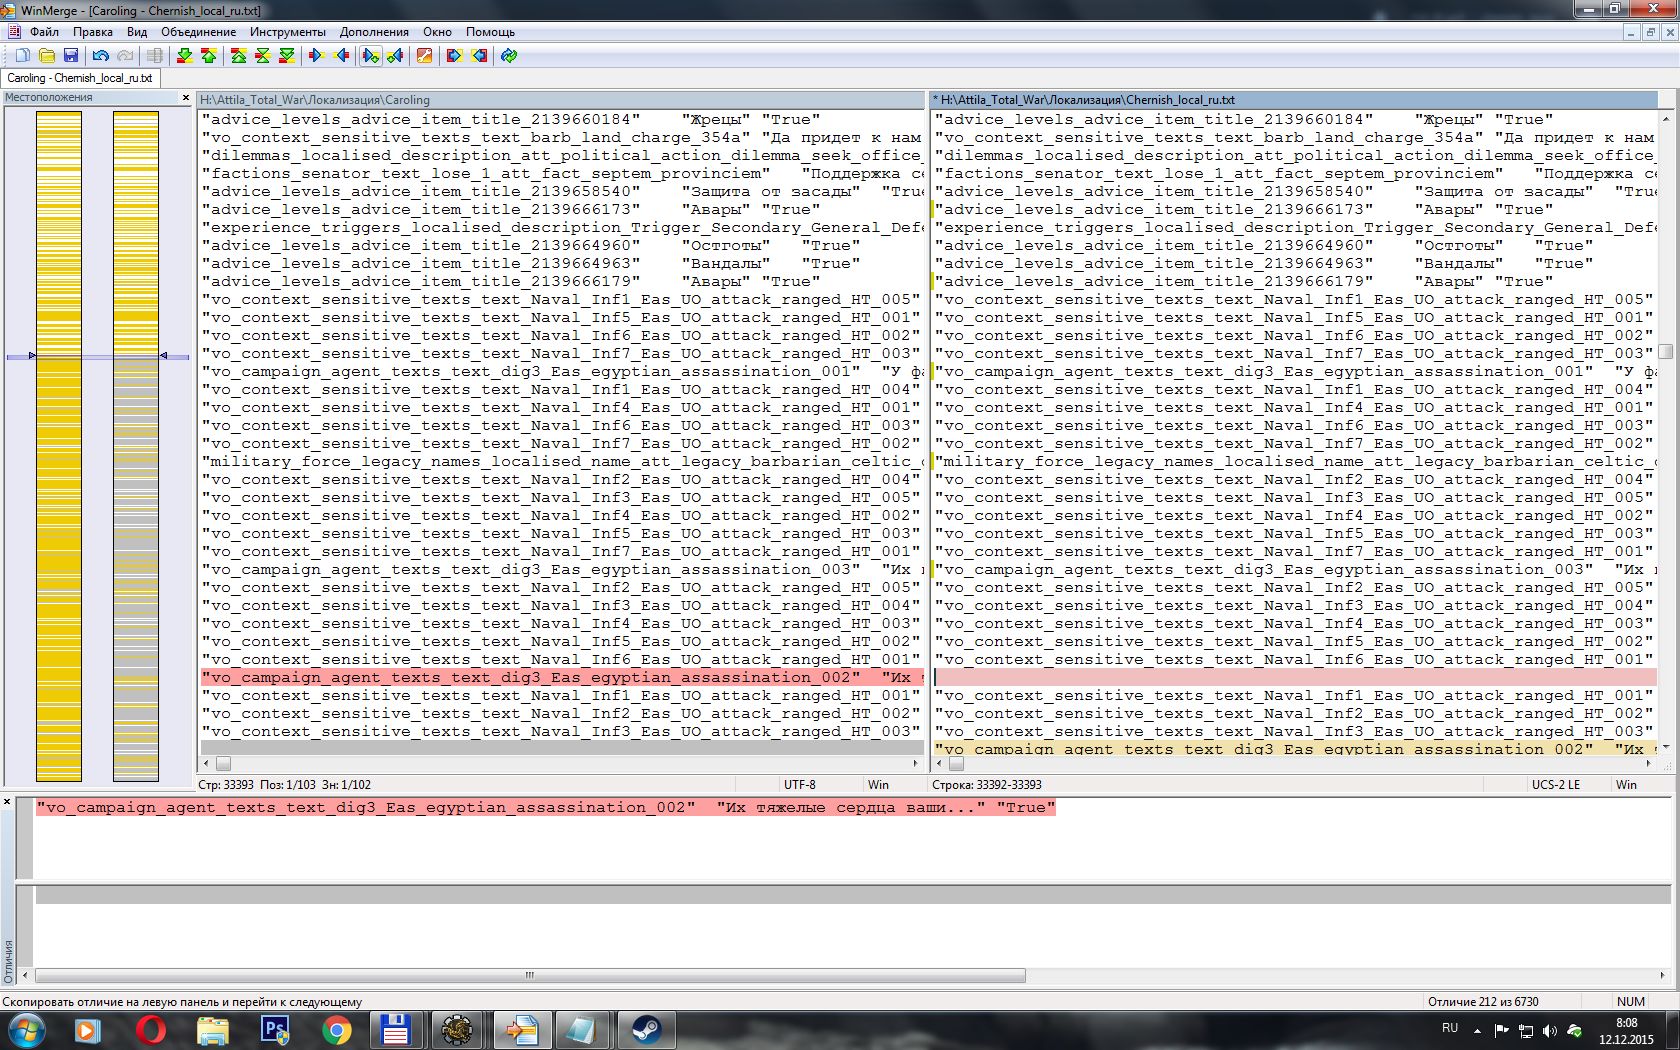Open Photoshop from the taskbar
This screenshot has width=1680, height=1050.
click(275, 1030)
